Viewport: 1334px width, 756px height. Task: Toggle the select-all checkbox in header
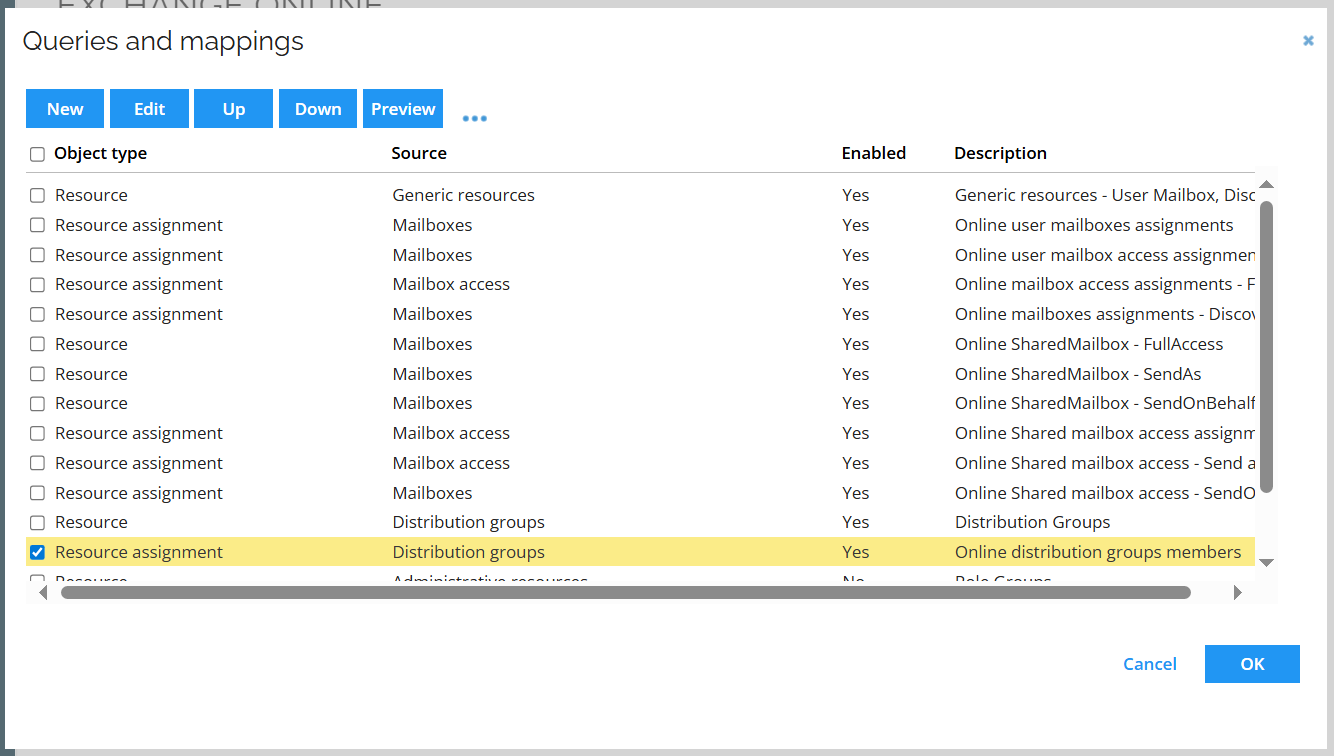click(37, 154)
